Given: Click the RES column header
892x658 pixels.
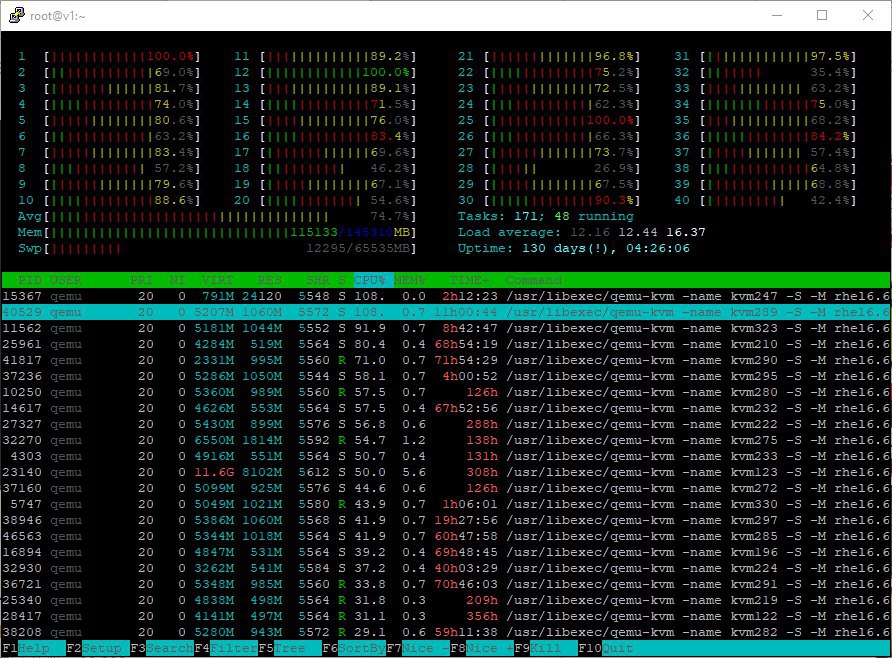Looking at the screenshot, I should pos(270,280).
